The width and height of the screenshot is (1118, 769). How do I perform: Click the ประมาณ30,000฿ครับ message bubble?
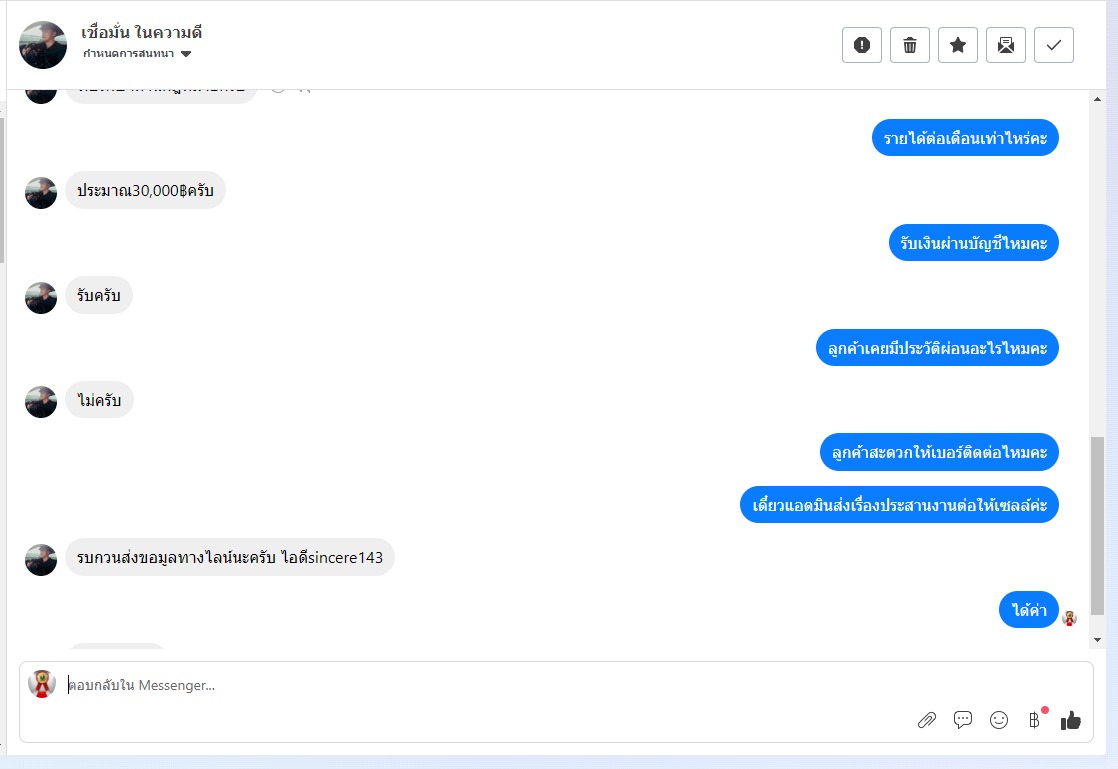pyautogui.click(x=145, y=190)
